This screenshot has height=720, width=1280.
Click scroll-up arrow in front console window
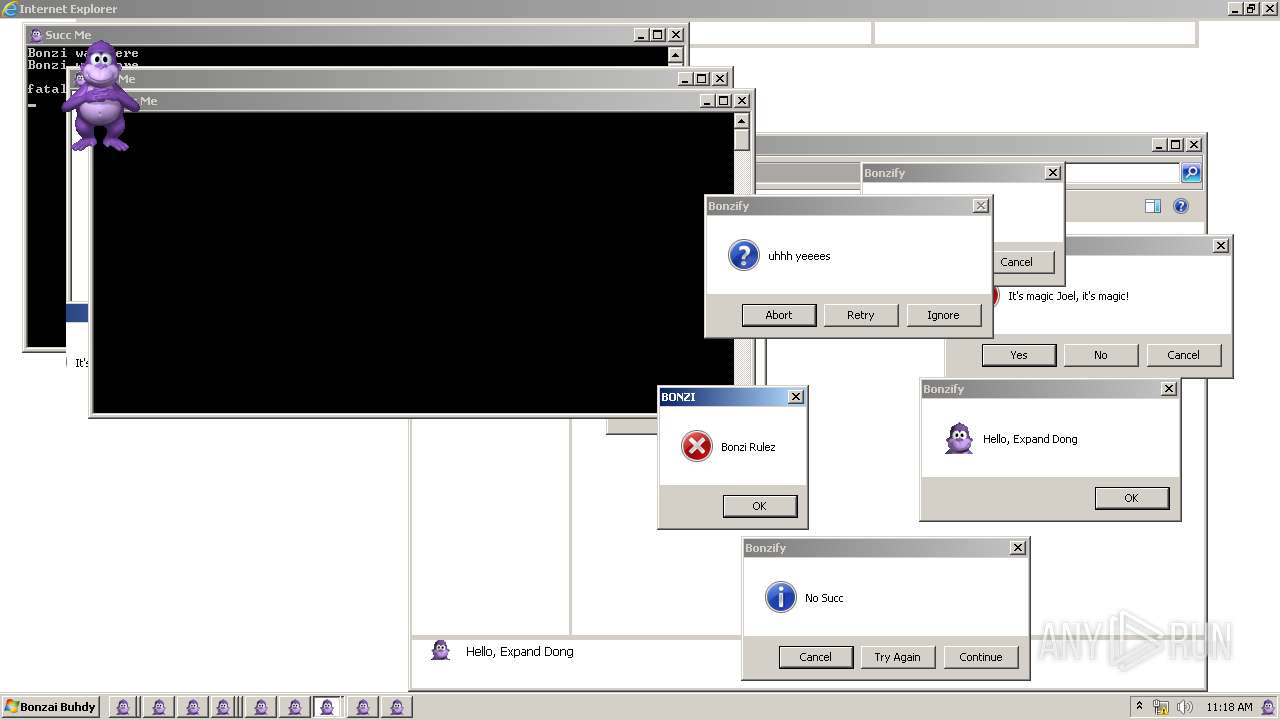[741, 121]
